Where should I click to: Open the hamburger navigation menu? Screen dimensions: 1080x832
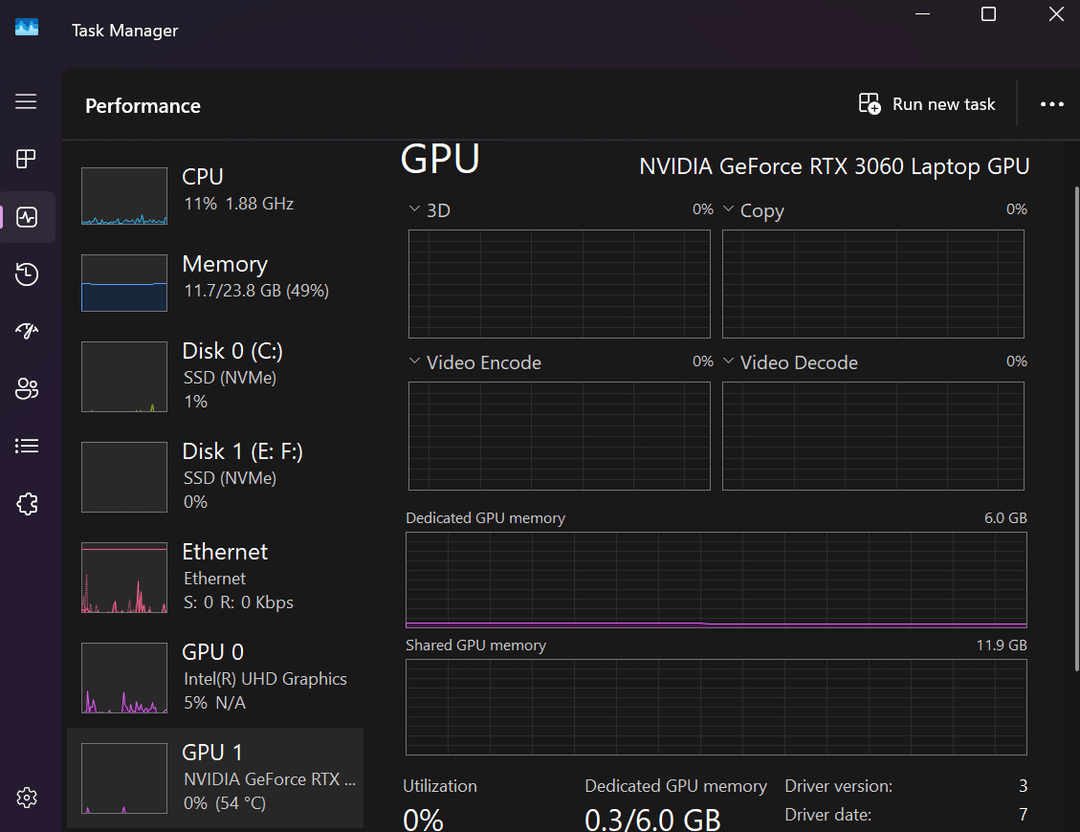coord(26,102)
